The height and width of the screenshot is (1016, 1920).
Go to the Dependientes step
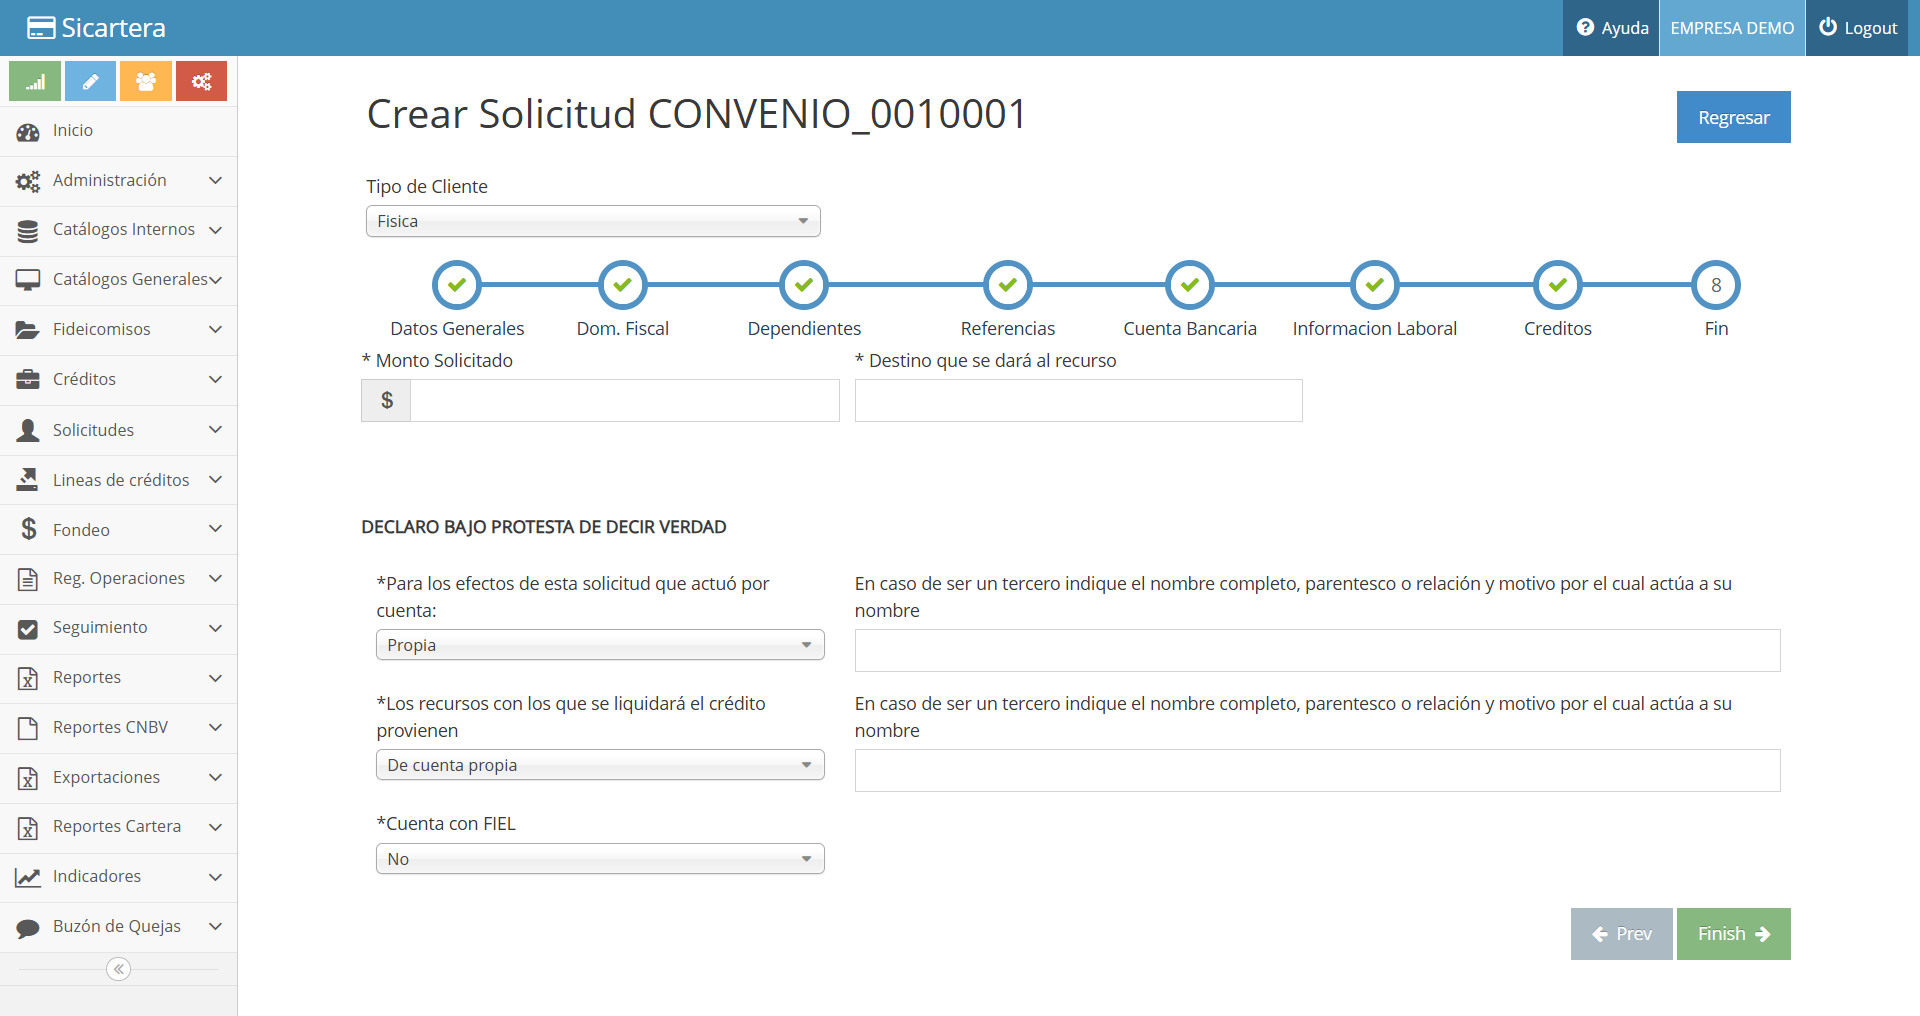(x=804, y=285)
